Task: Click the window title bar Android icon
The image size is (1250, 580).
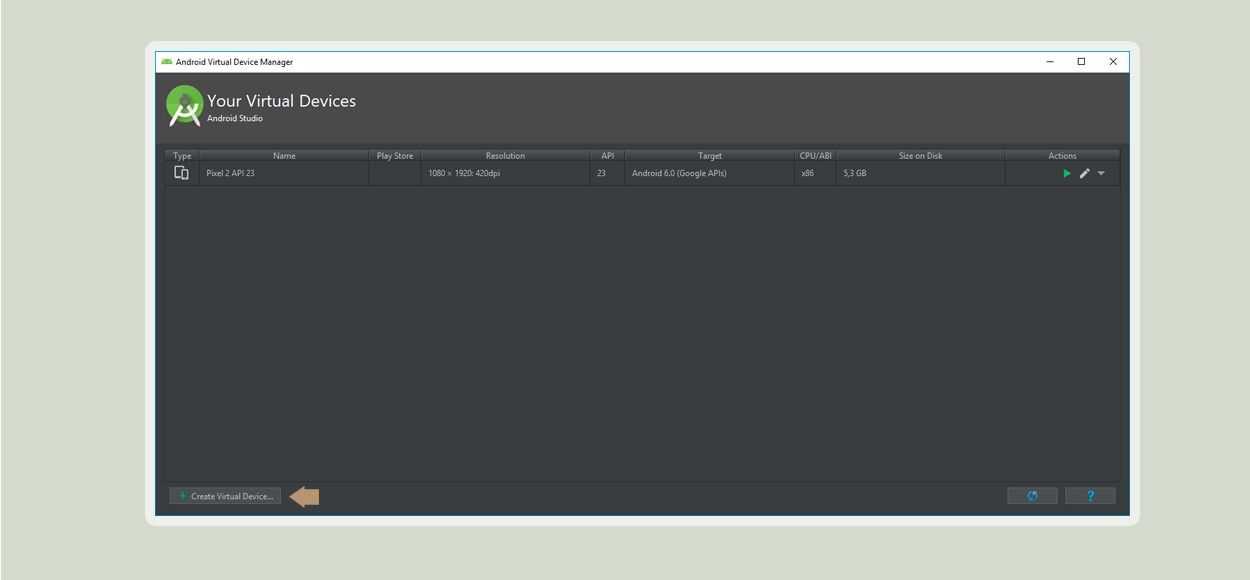Action: 166,62
